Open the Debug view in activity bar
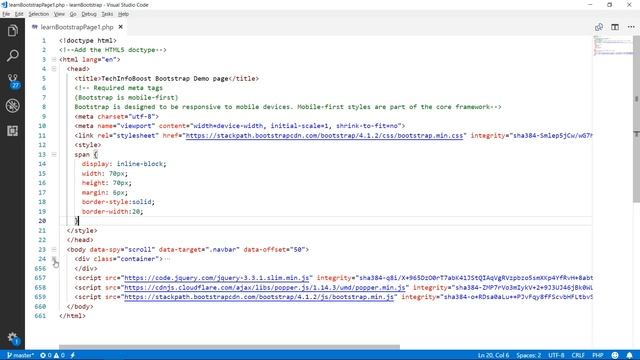 (12, 106)
